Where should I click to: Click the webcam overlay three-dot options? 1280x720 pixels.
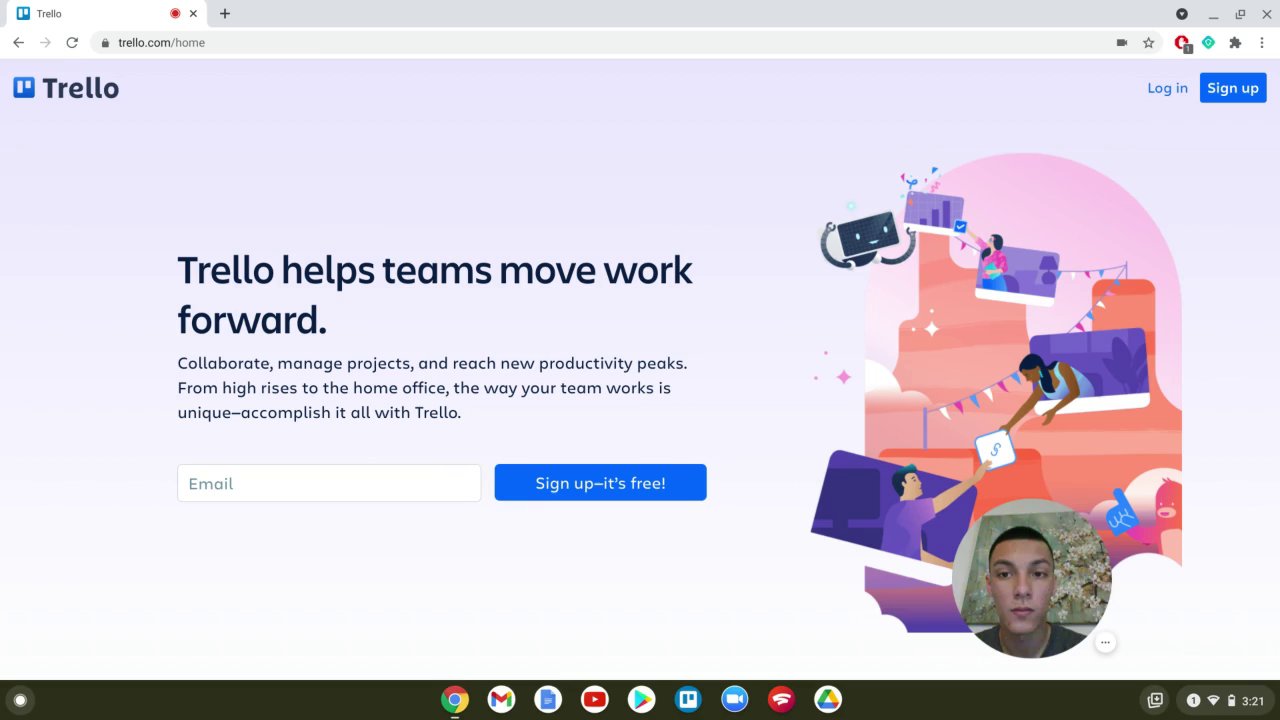(1105, 642)
